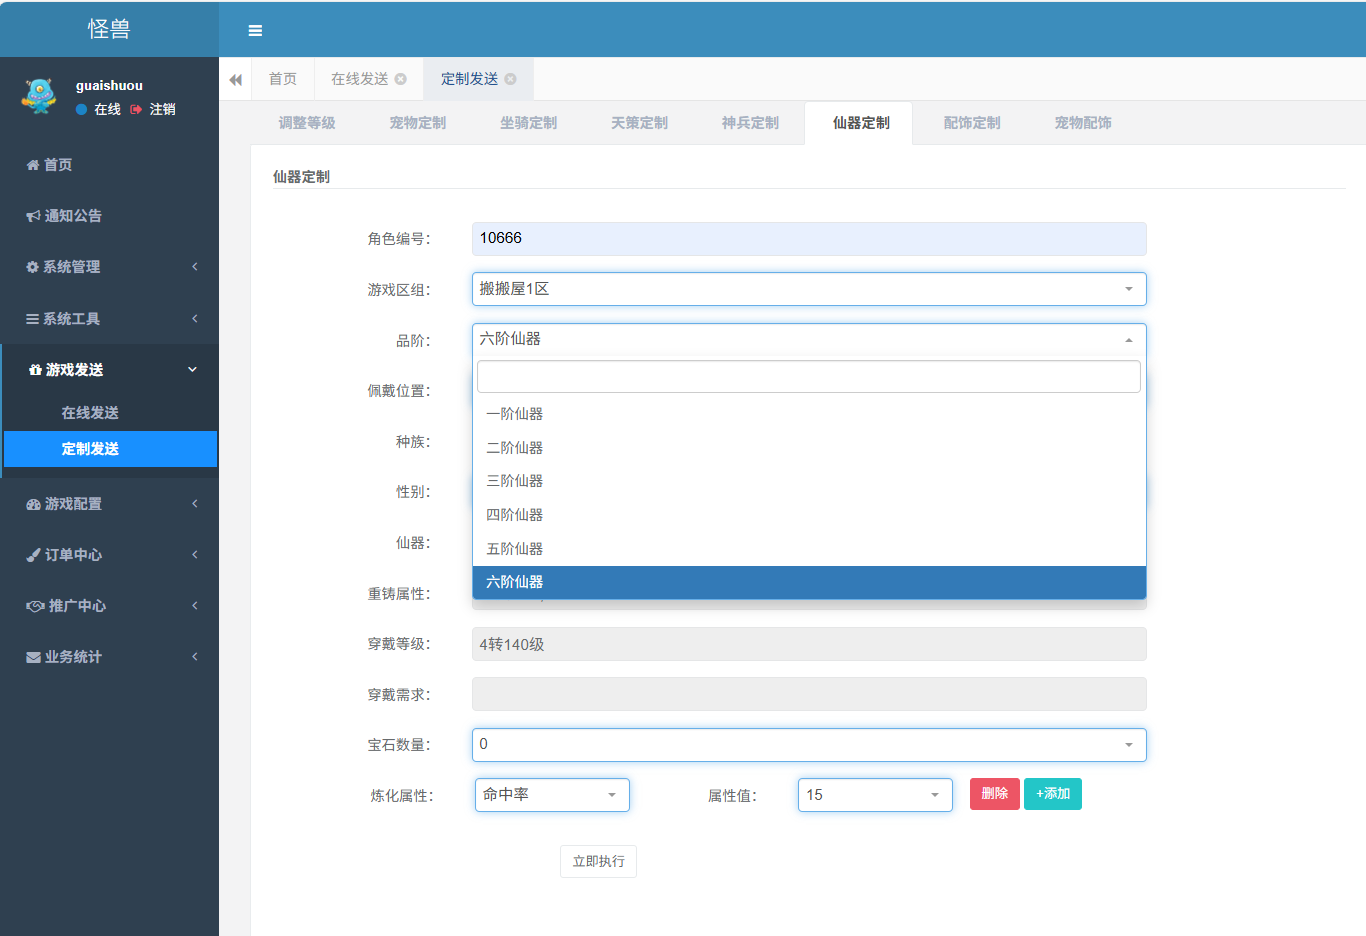Screen dimensions: 1366x936
Task: Open the 游戏区组 dropdown
Action: point(808,289)
